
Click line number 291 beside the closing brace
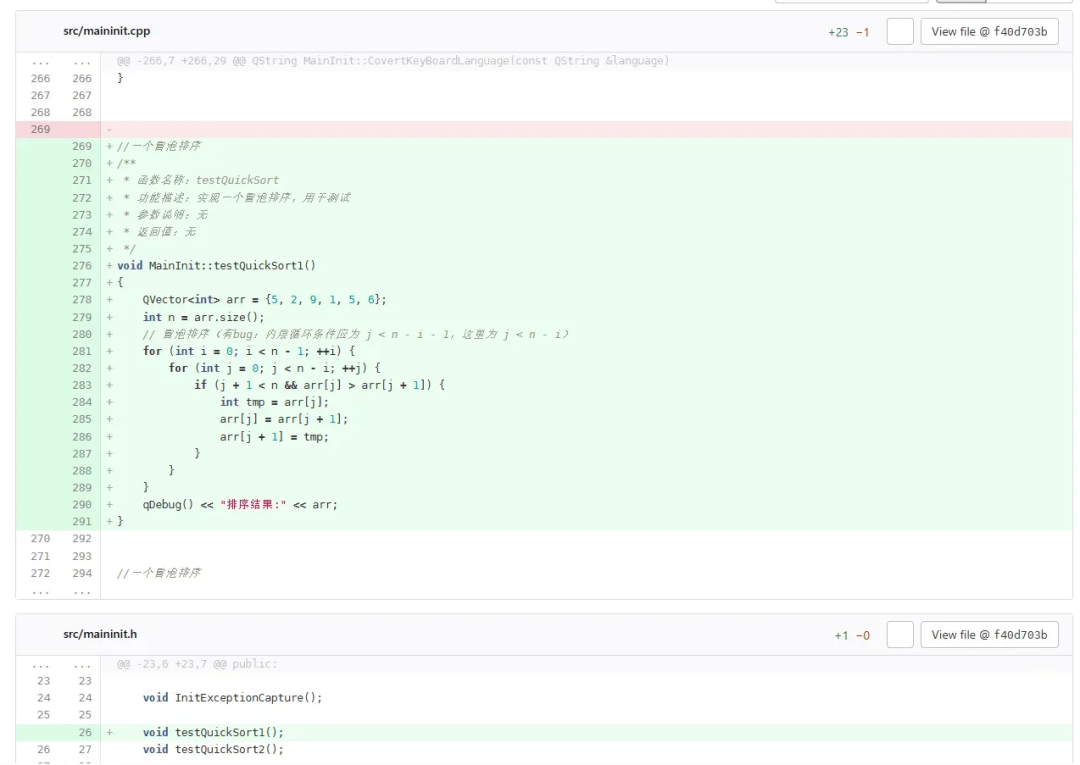click(81, 522)
